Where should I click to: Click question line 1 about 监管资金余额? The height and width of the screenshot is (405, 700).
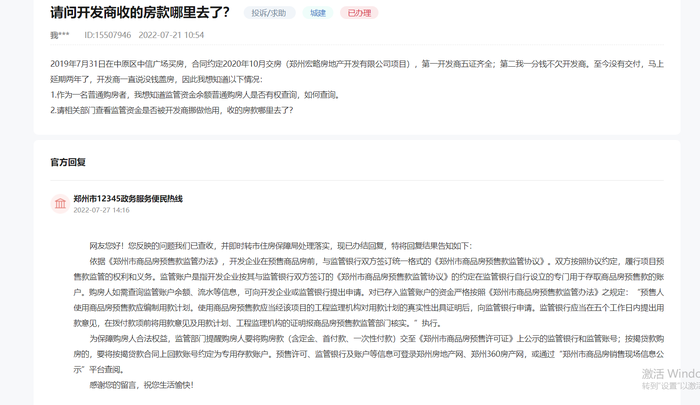(x=196, y=95)
